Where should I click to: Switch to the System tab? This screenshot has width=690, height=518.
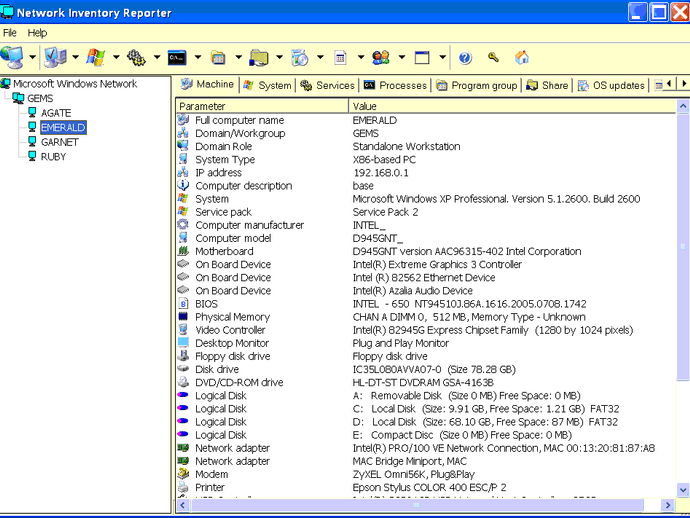[268, 85]
